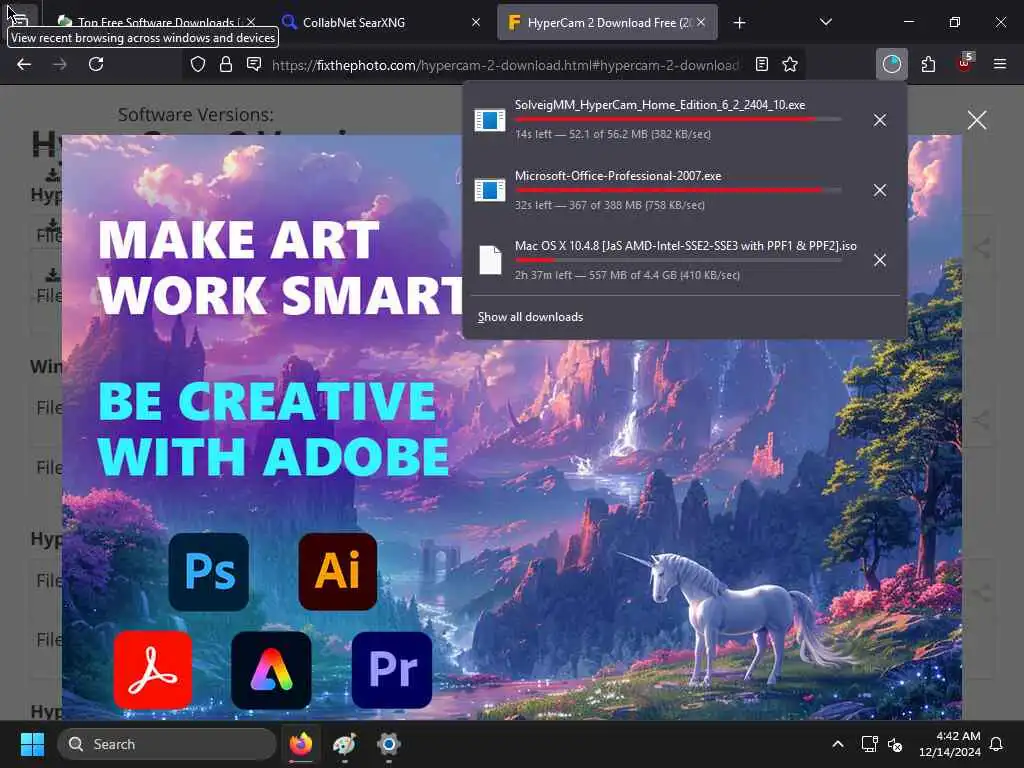Close the Top Free Software Downloads tab

pyautogui.click(x=251, y=23)
